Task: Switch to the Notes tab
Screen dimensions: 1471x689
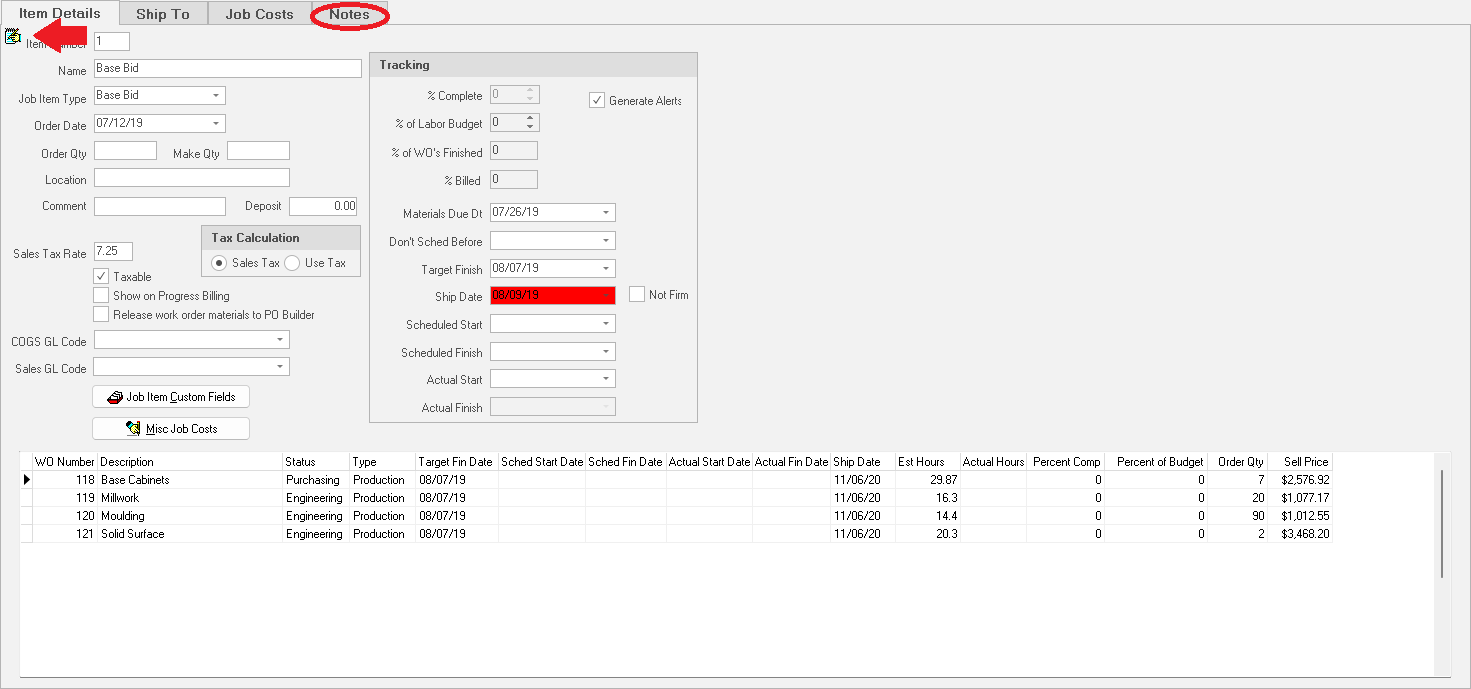Action: click(x=349, y=14)
